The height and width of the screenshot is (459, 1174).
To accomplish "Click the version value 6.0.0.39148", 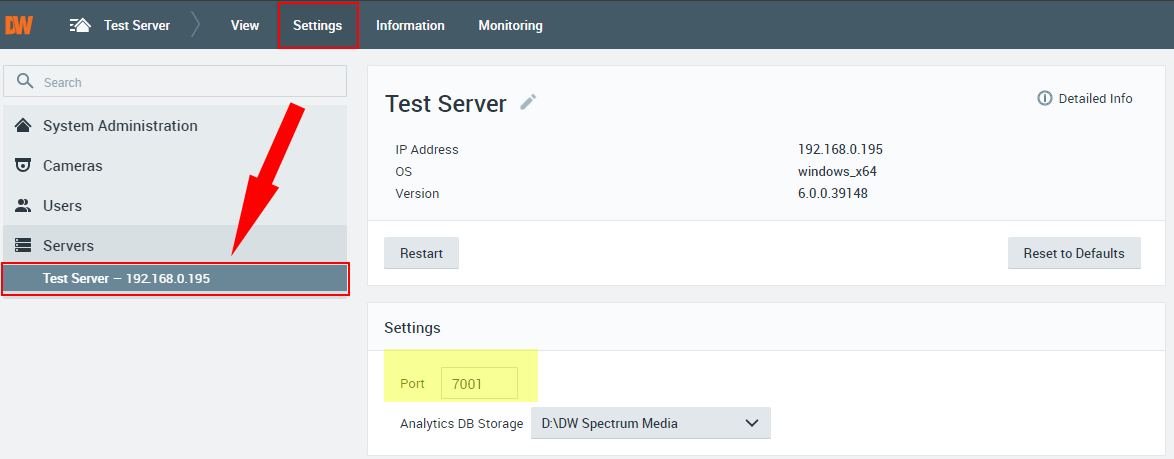I will 835,193.
